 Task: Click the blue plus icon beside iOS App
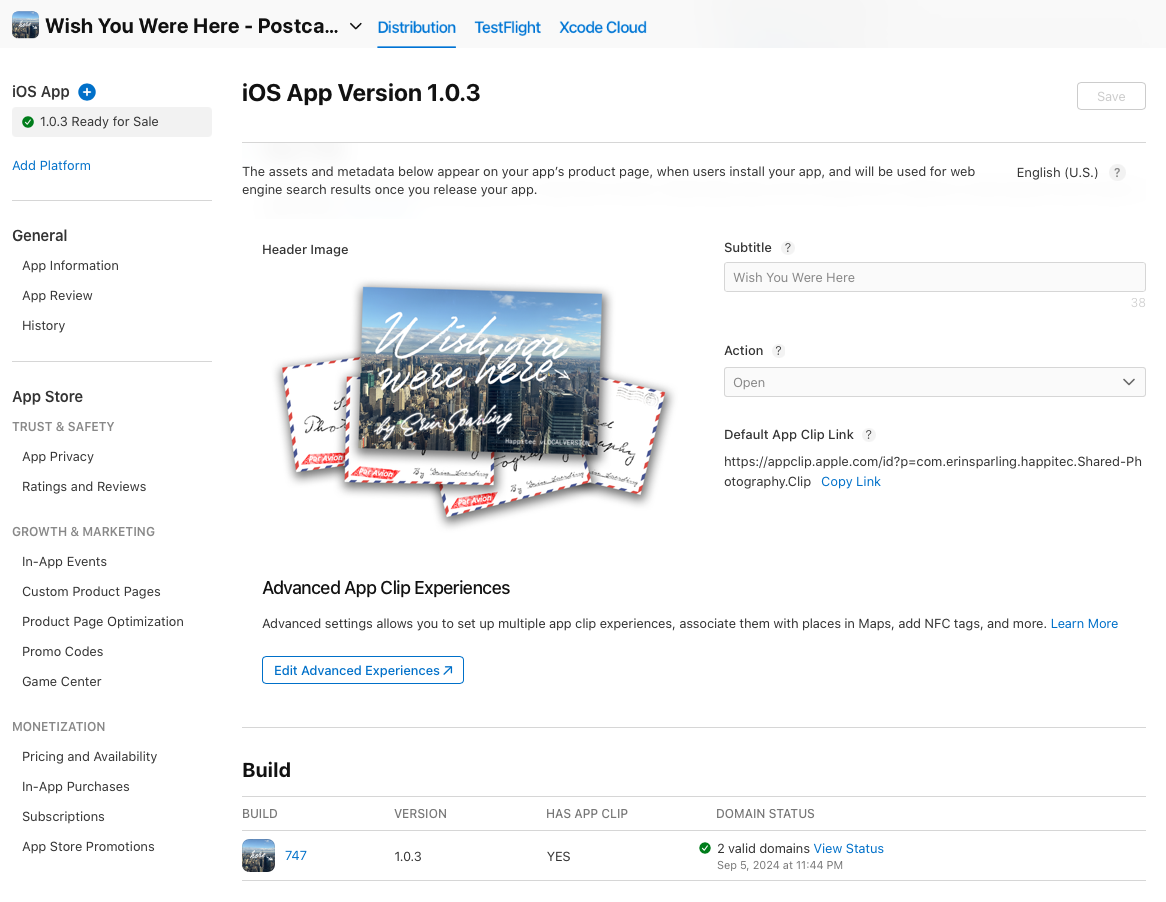(87, 92)
